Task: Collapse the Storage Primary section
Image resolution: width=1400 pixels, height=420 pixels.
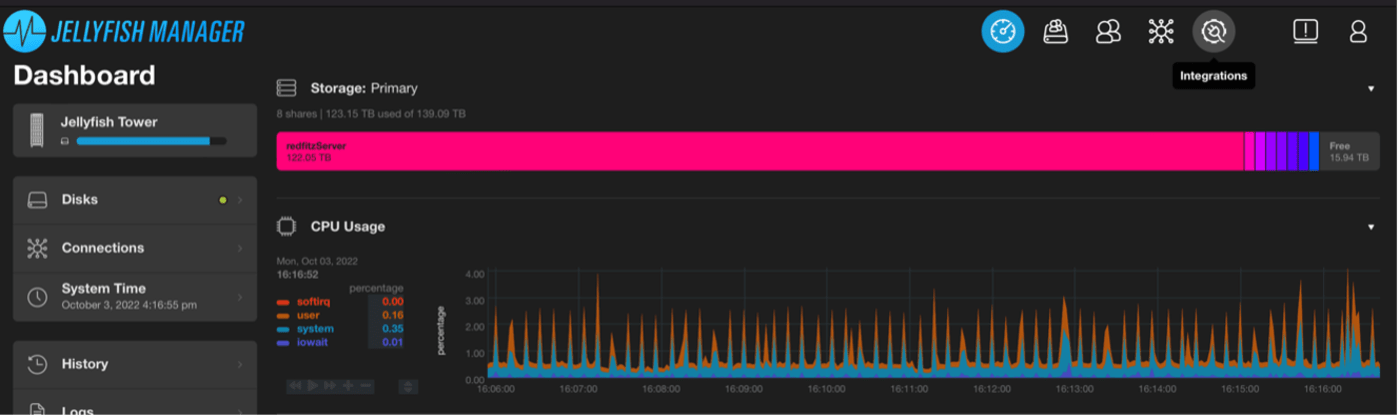Action: click(1371, 88)
